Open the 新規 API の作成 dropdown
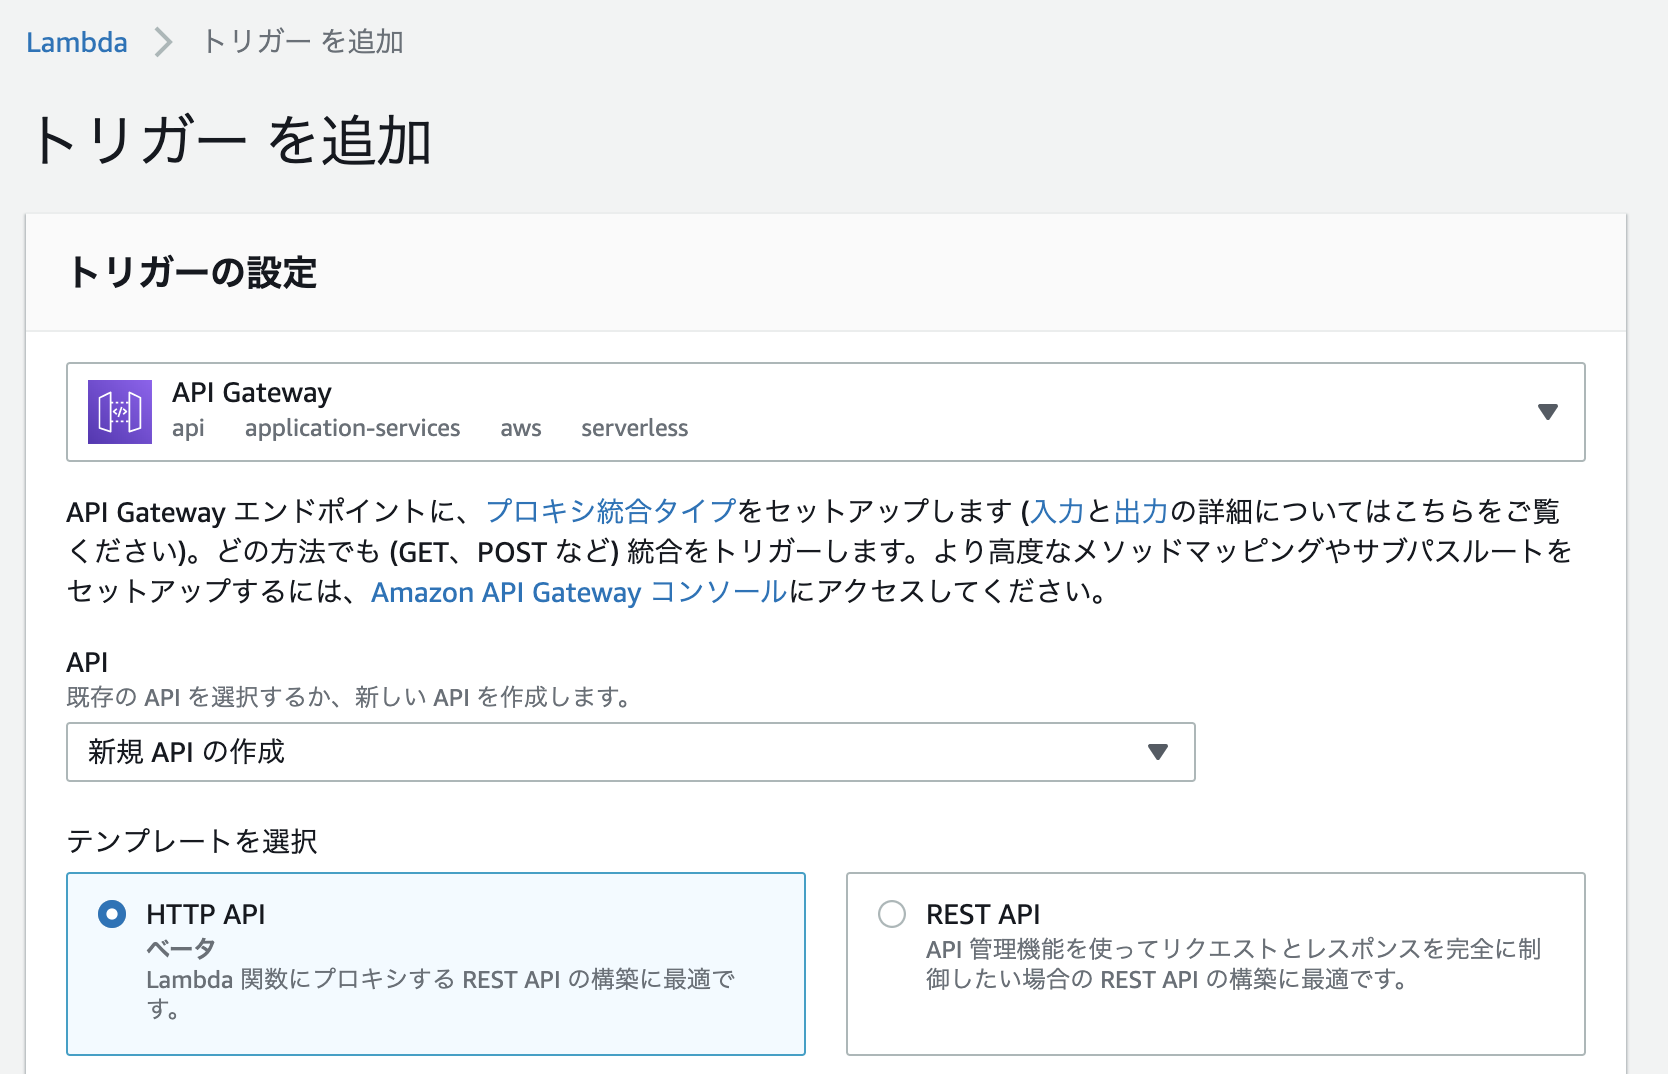 (631, 752)
